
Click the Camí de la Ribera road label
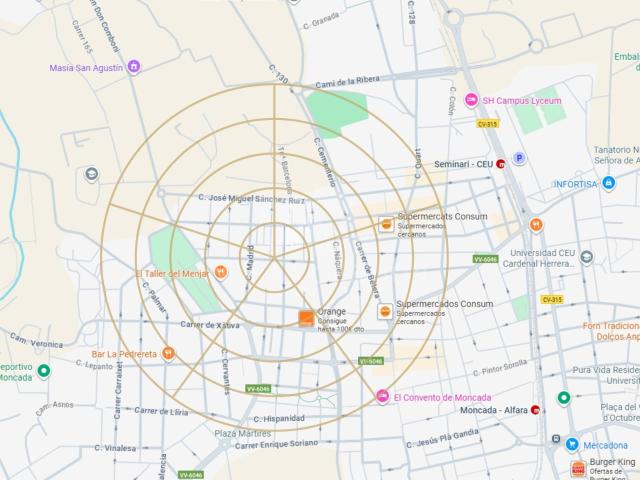tap(347, 82)
